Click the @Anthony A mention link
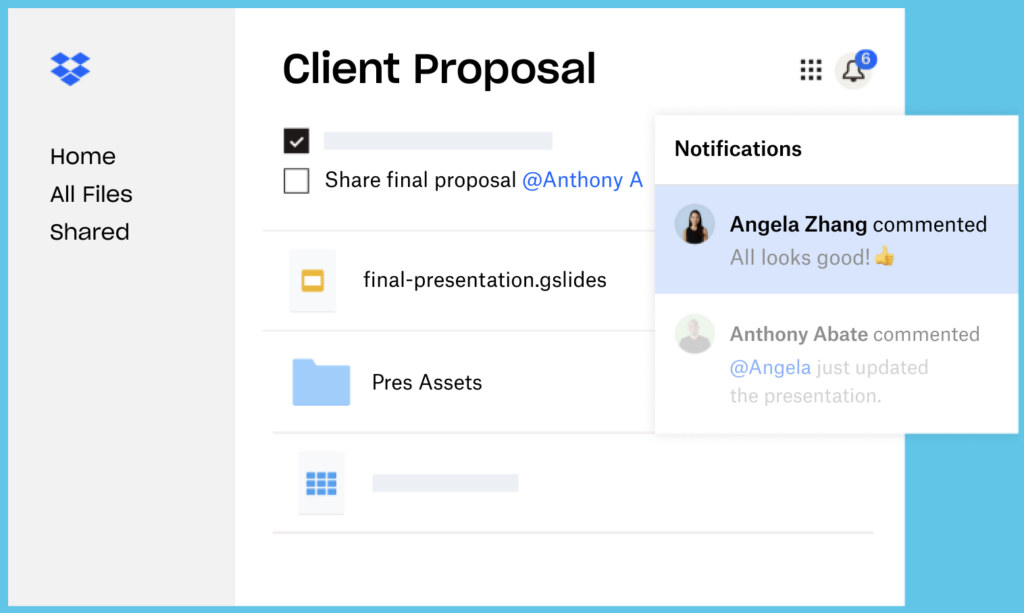The image size is (1024, 613). [583, 180]
